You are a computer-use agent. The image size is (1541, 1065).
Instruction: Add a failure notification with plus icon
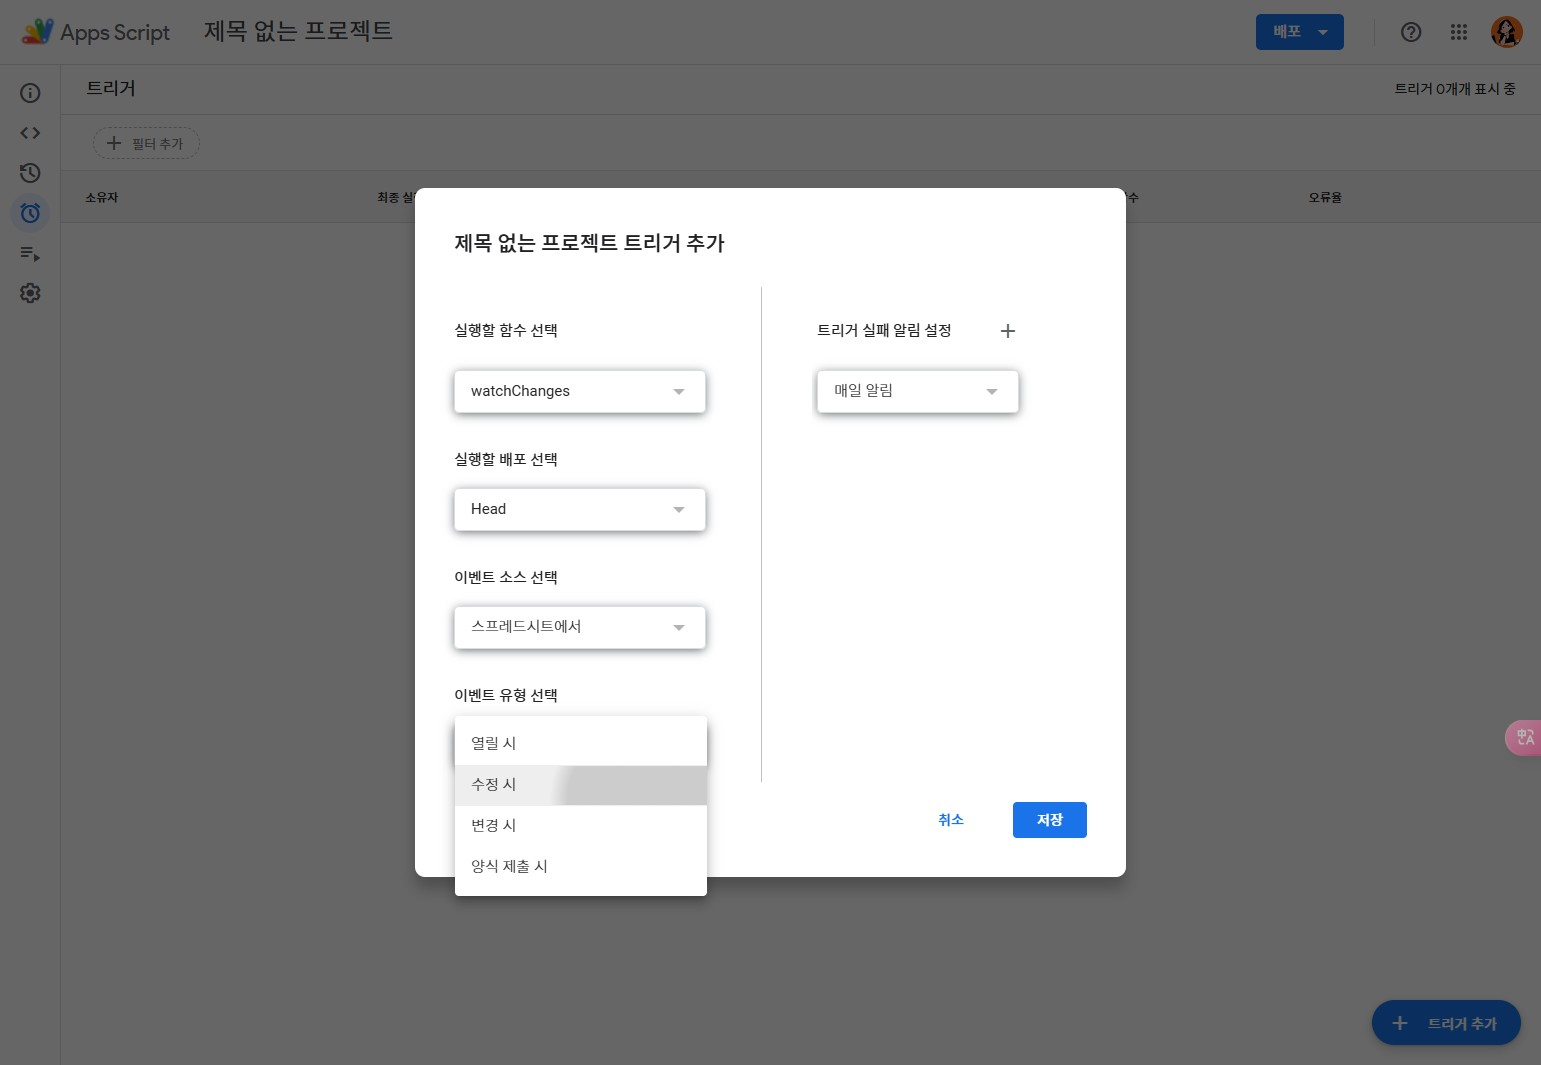click(1008, 331)
